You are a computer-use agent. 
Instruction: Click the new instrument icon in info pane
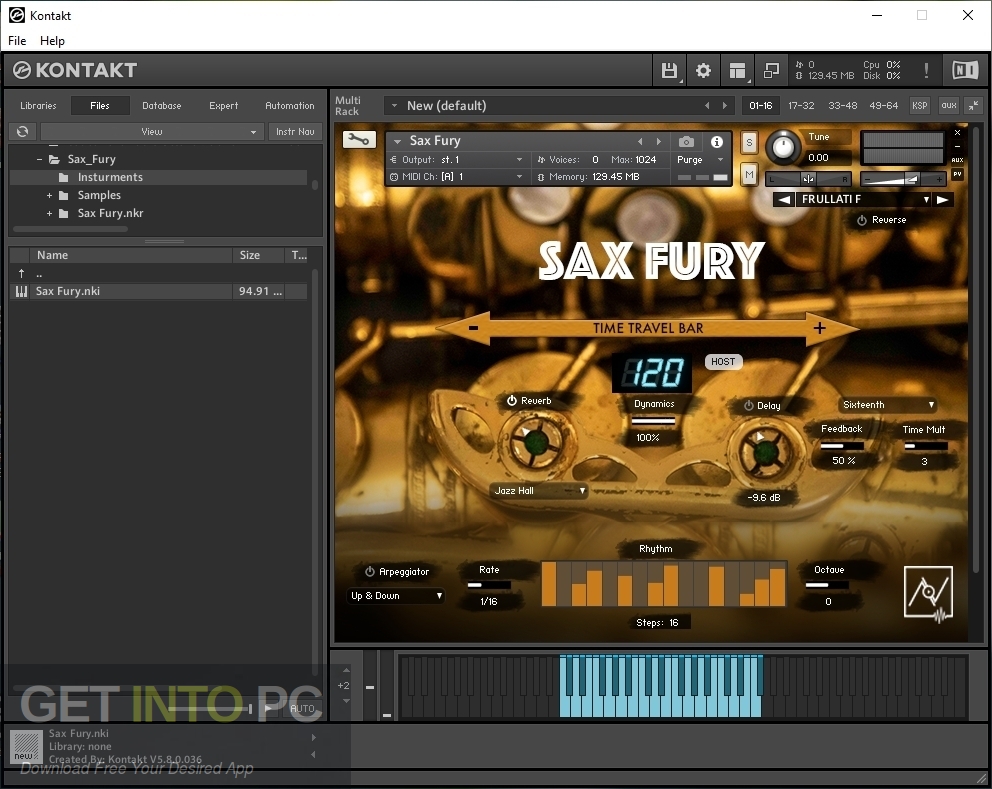(x=26, y=747)
